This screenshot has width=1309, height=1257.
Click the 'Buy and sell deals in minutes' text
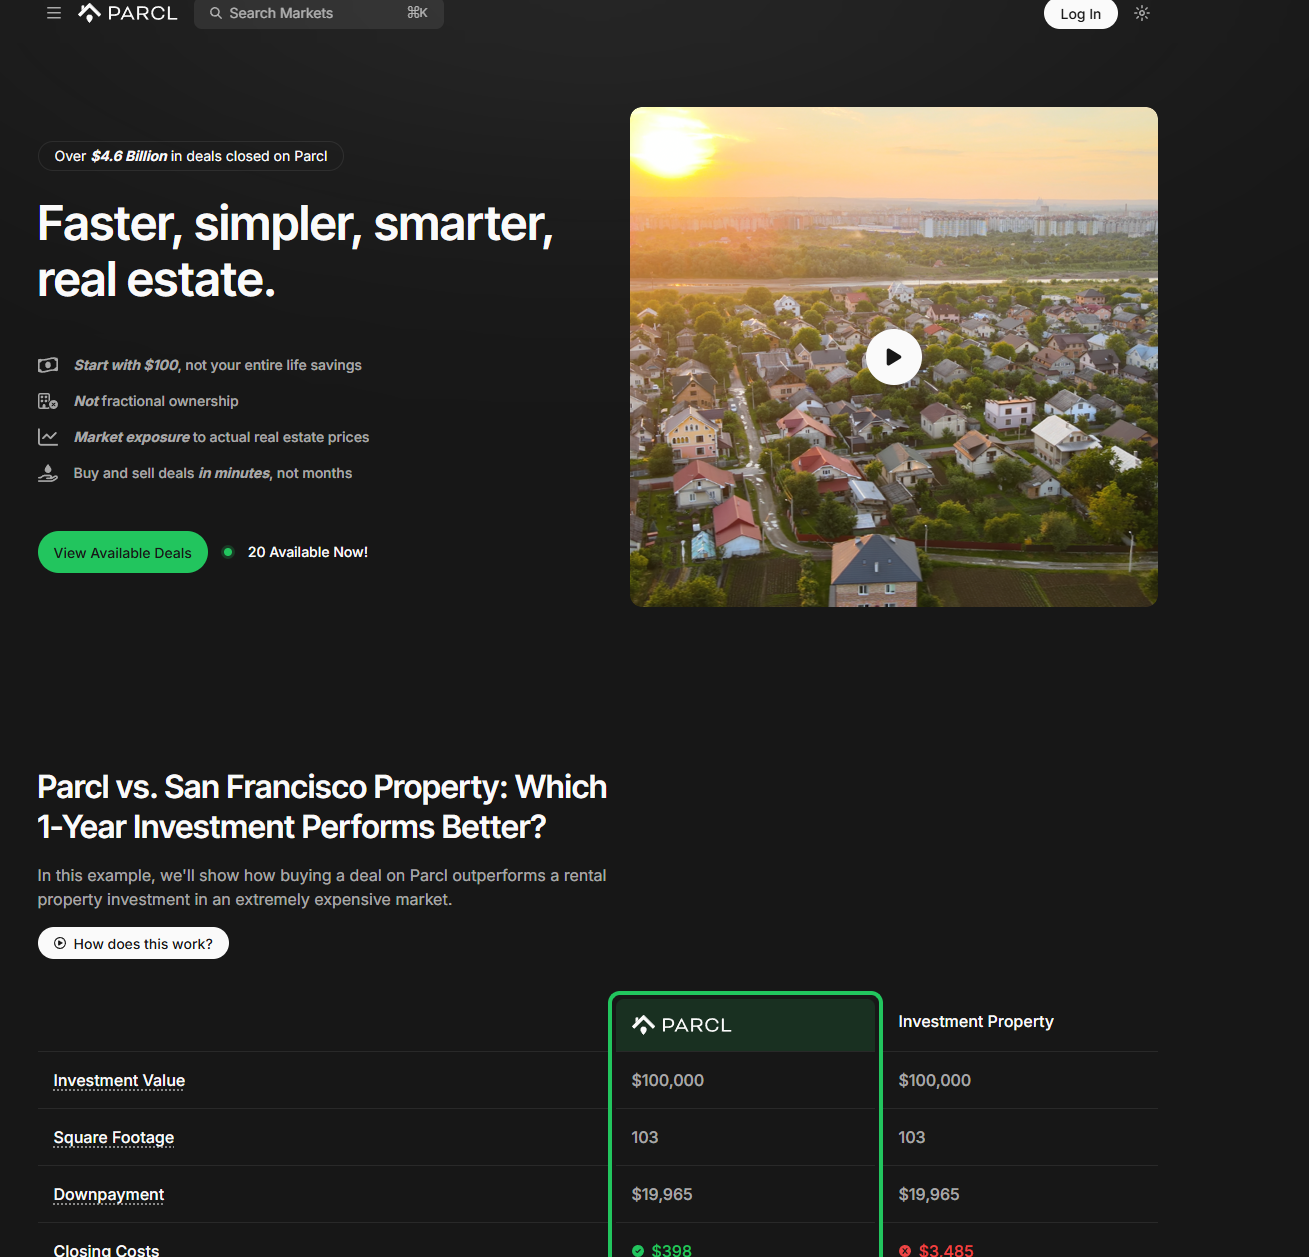213,473
